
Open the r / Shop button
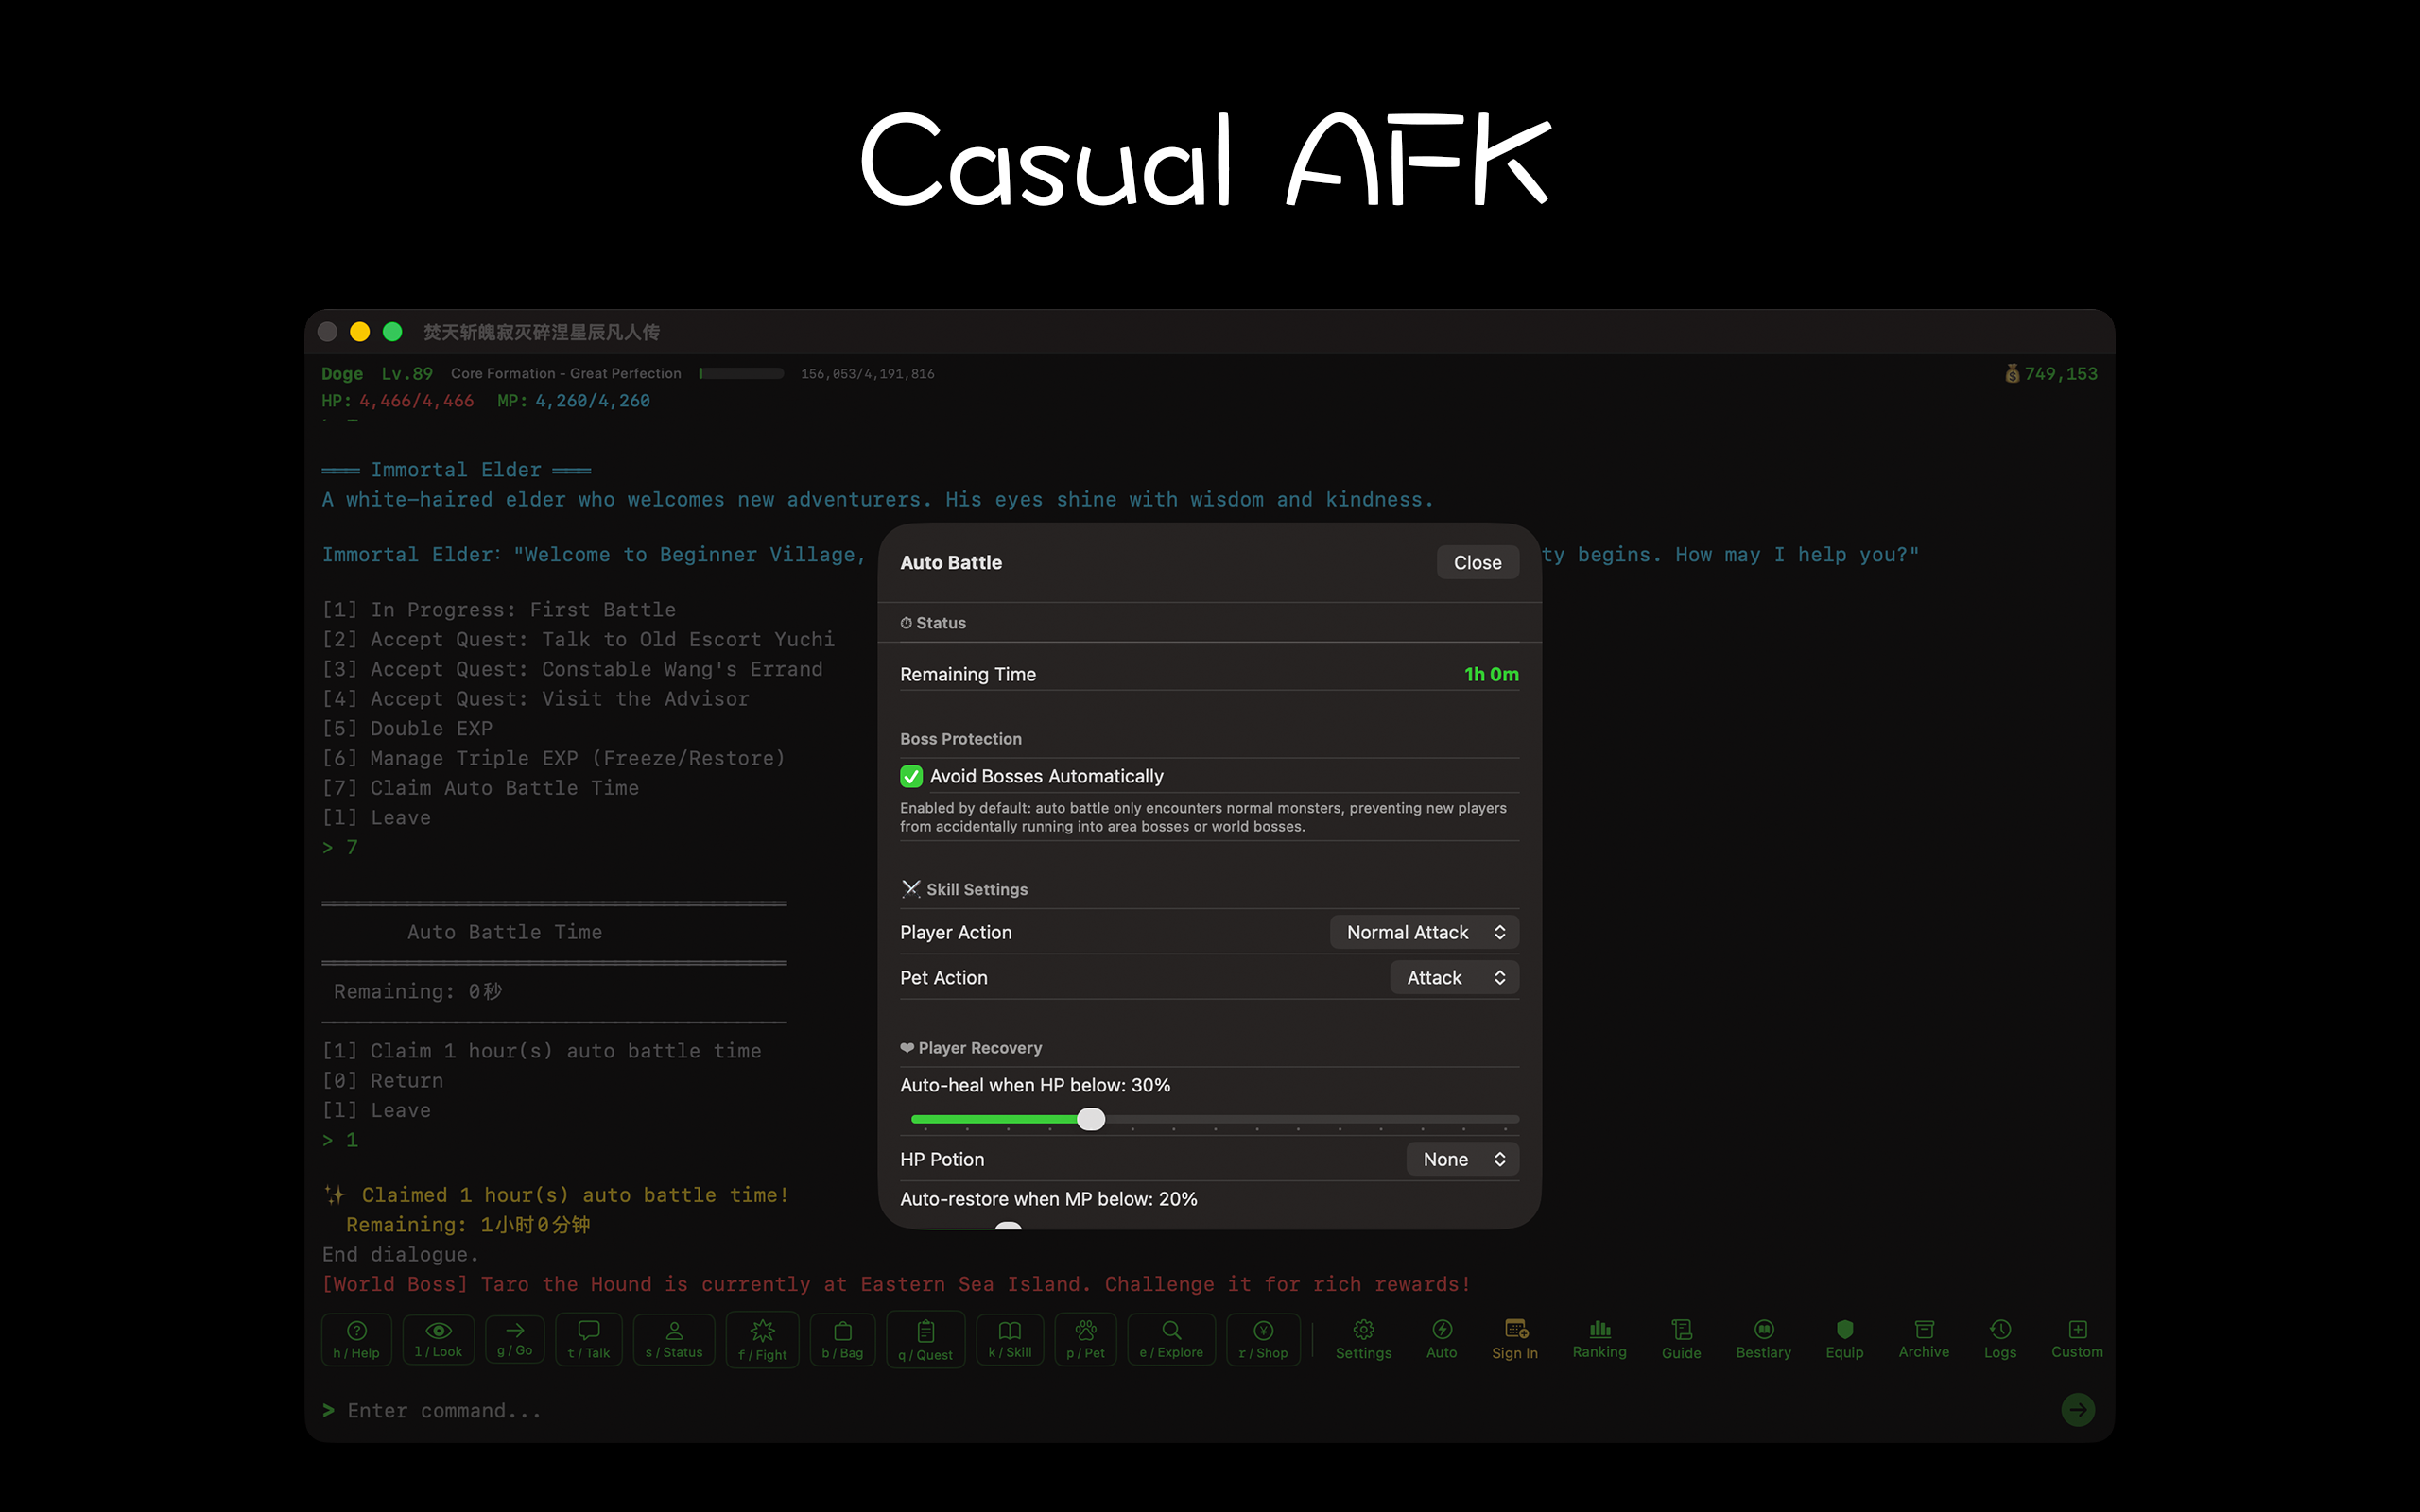[1263, 1339]
